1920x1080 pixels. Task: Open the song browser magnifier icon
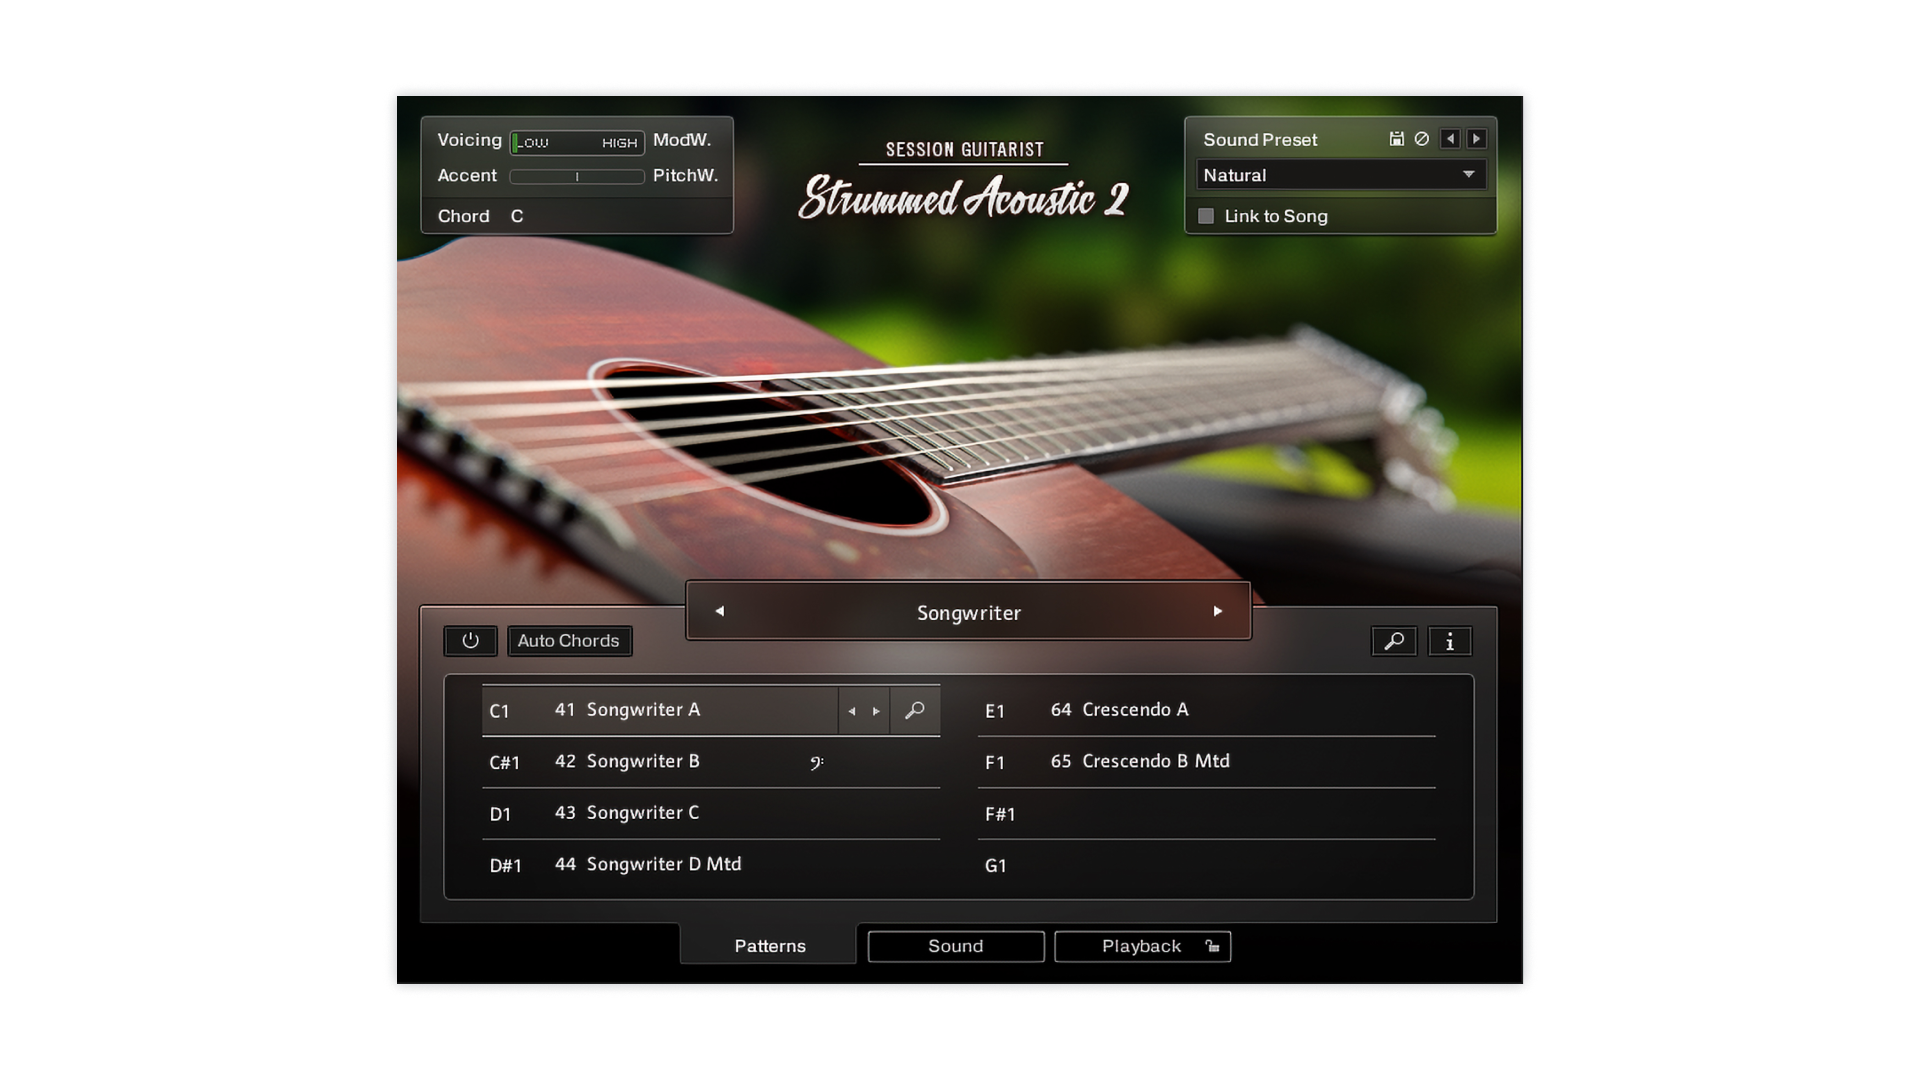(x=1394, y=641)
